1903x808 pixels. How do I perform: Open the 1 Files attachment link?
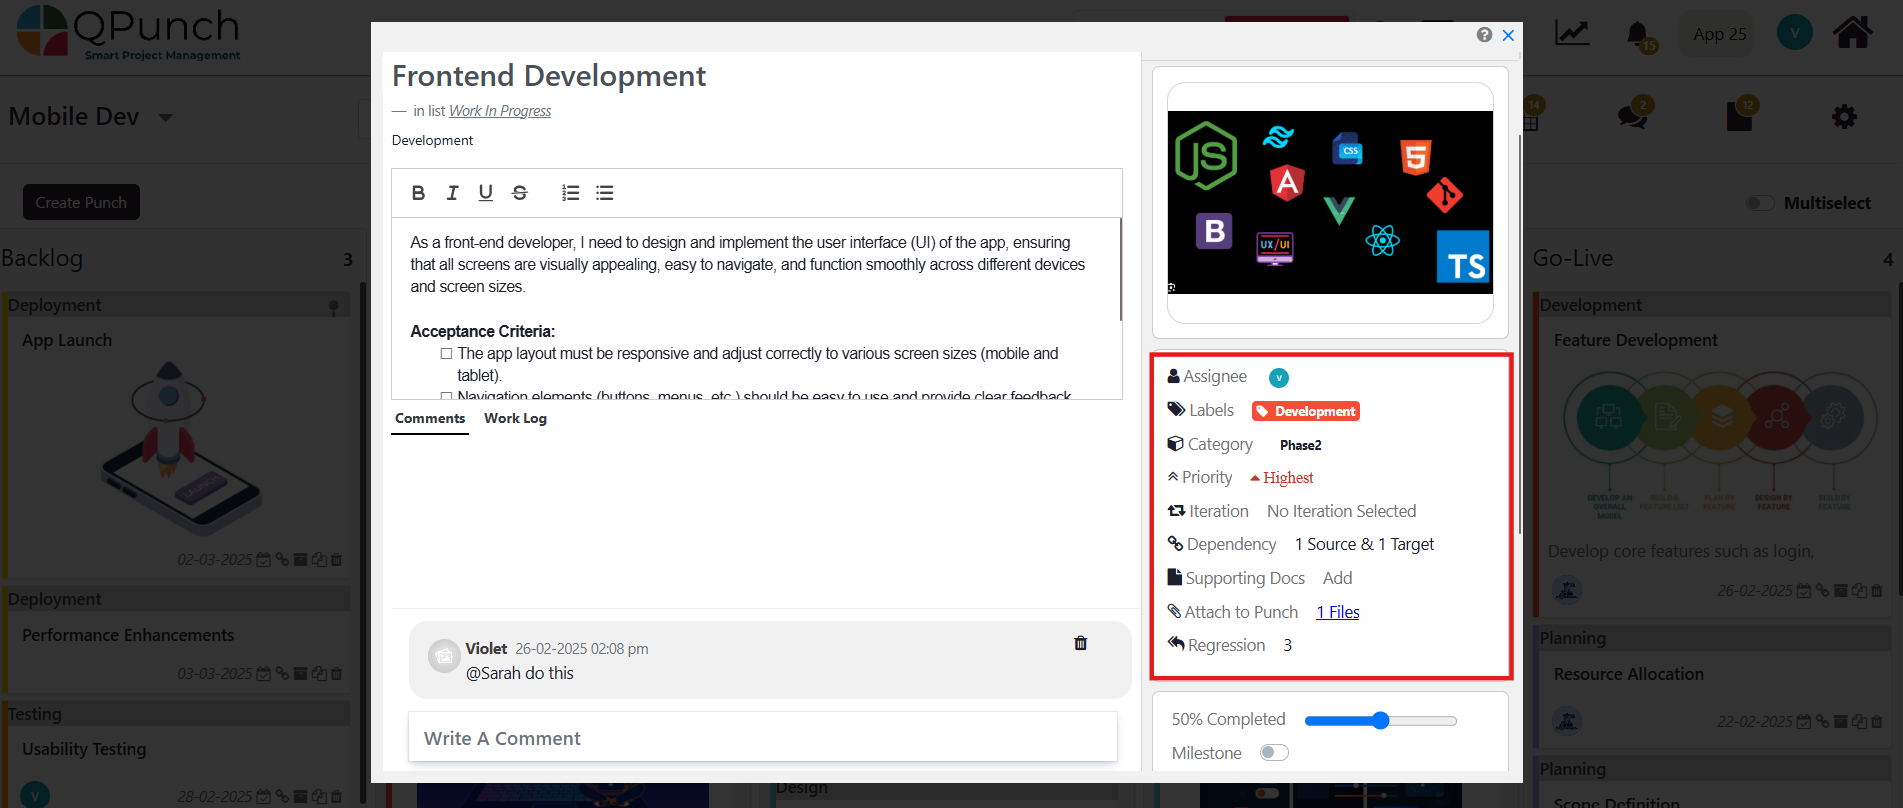pos(1338,612)
